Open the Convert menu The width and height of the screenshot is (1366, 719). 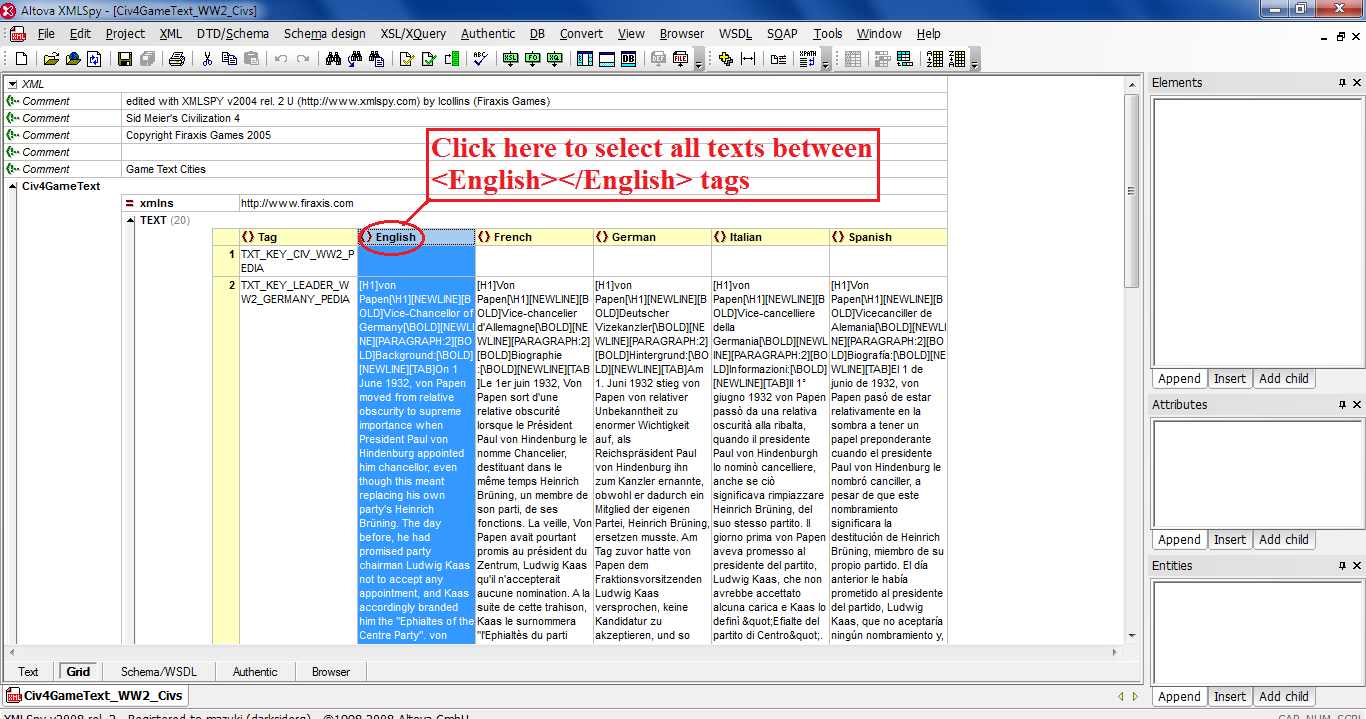(x=581, y=34)
